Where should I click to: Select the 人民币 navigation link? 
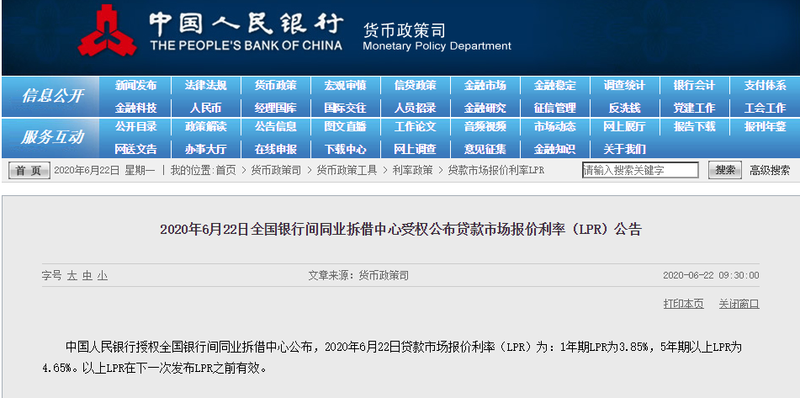[206, 108]
